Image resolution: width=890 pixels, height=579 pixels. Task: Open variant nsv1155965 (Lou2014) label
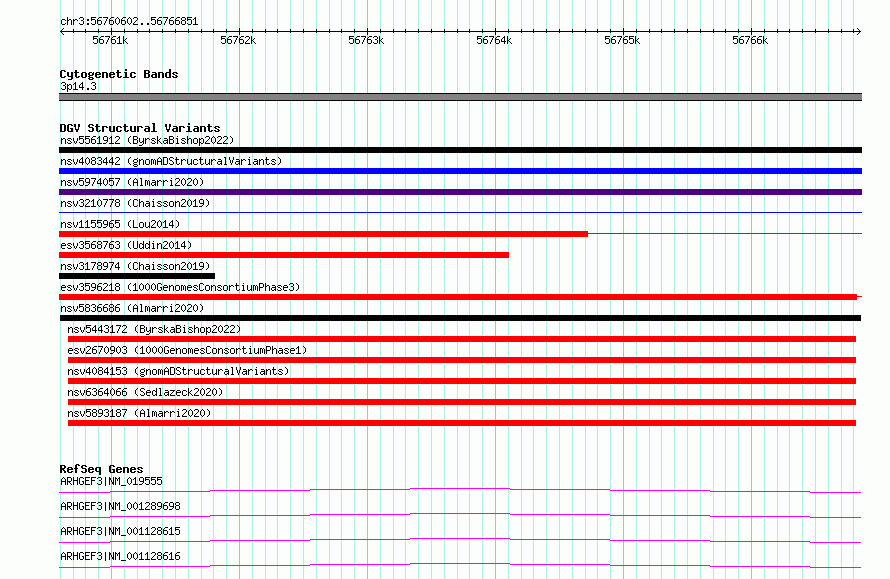pos(120,224)
